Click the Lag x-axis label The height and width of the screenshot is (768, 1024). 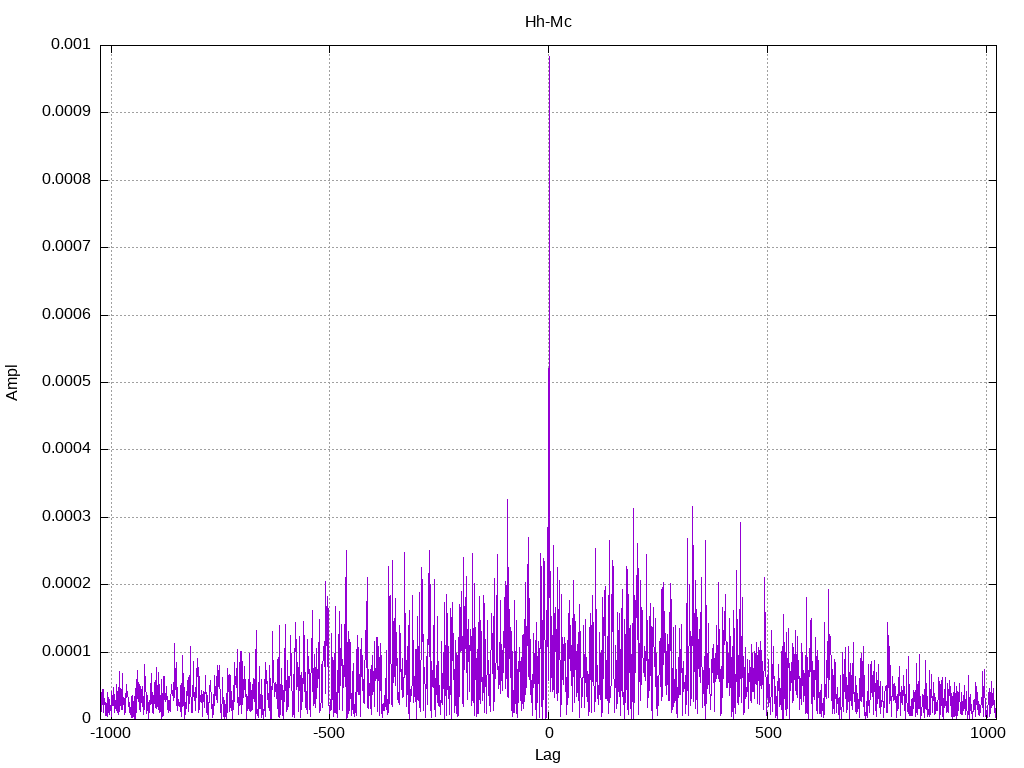click(547, 755)
